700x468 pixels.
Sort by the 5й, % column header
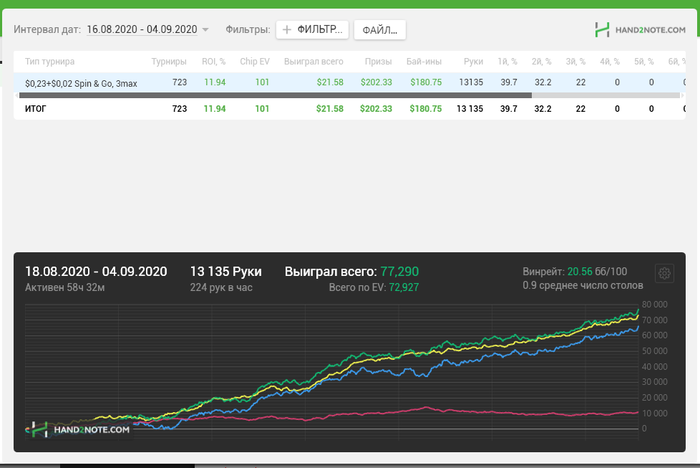point(644,62)
